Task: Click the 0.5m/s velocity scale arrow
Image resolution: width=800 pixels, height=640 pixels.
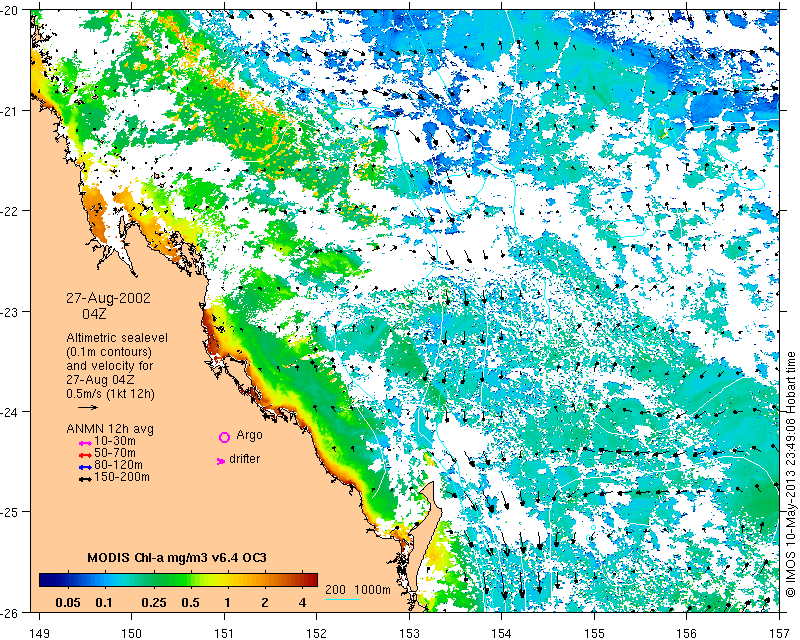Action: tap(88, 408)
